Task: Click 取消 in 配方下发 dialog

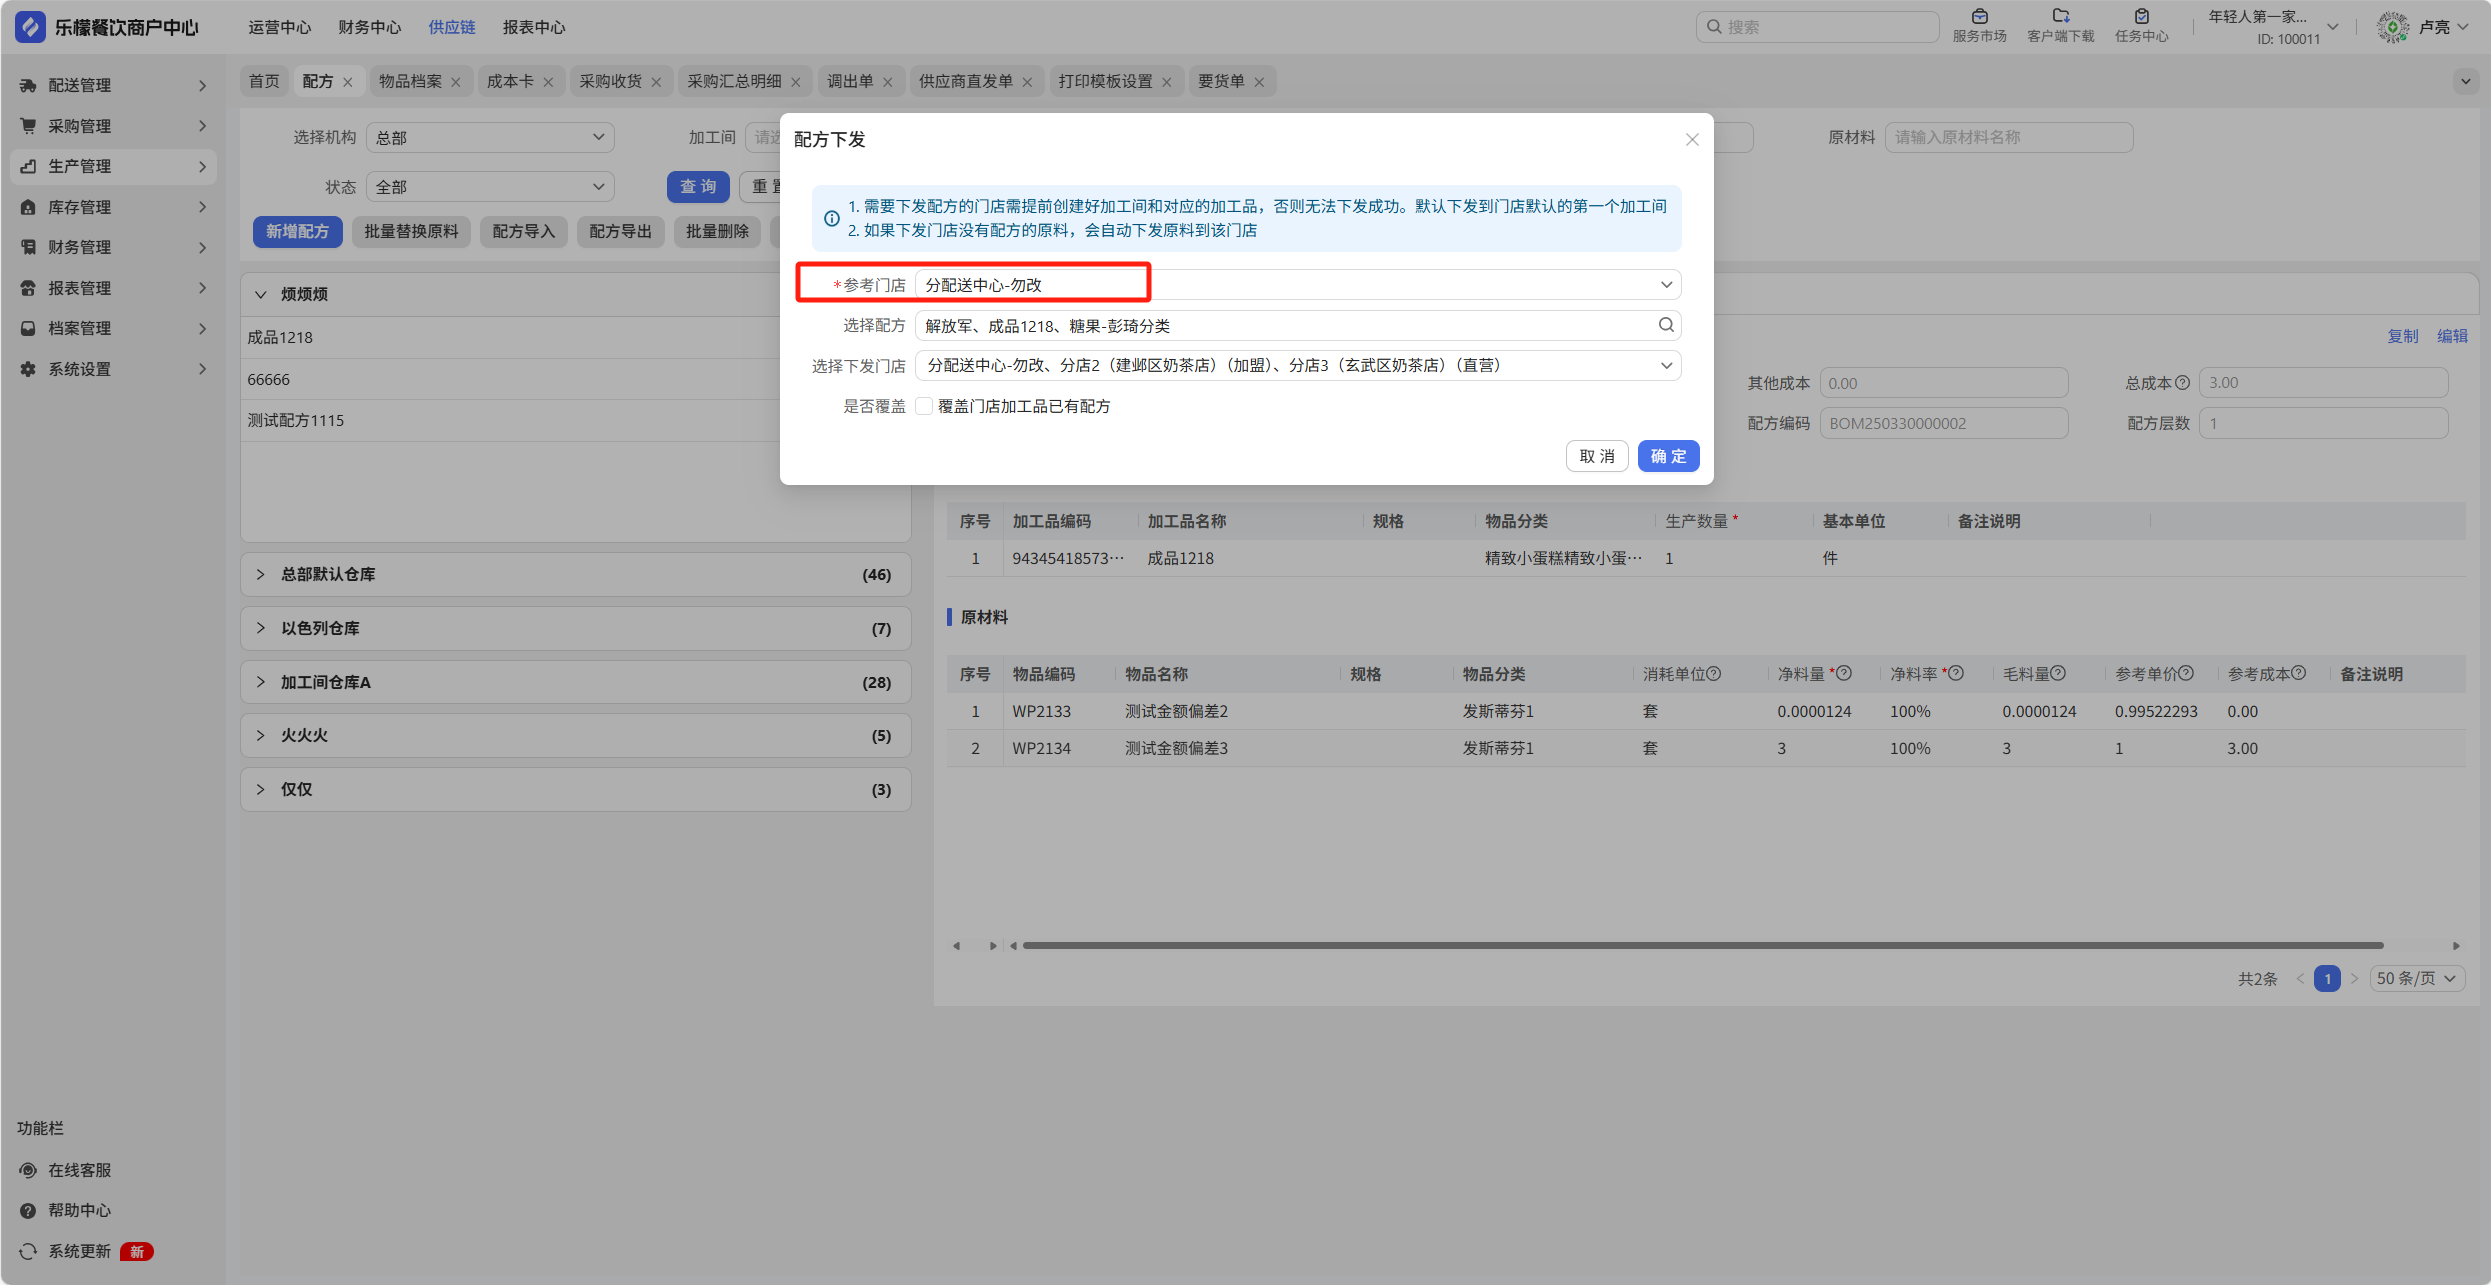Action: (x=1597, y=456)
